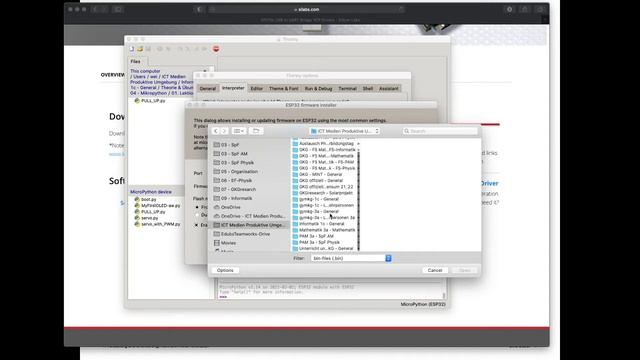Click Cancel in the file dialog

(x=435, y=270)
